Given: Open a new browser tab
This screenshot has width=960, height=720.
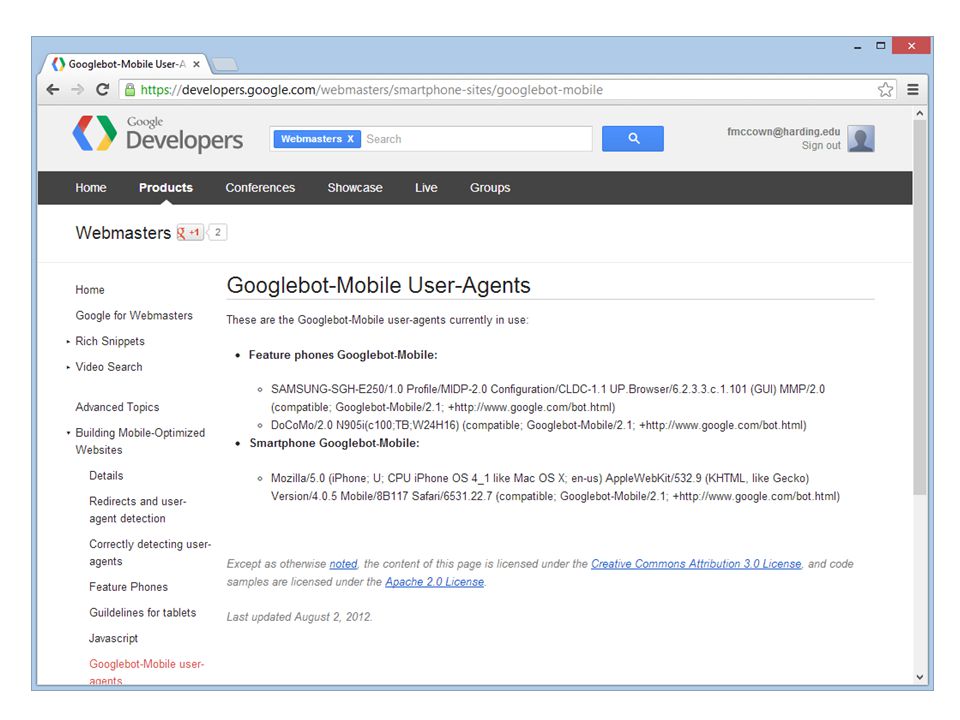Looking at the screenshot, I should [x=225, y=64].
